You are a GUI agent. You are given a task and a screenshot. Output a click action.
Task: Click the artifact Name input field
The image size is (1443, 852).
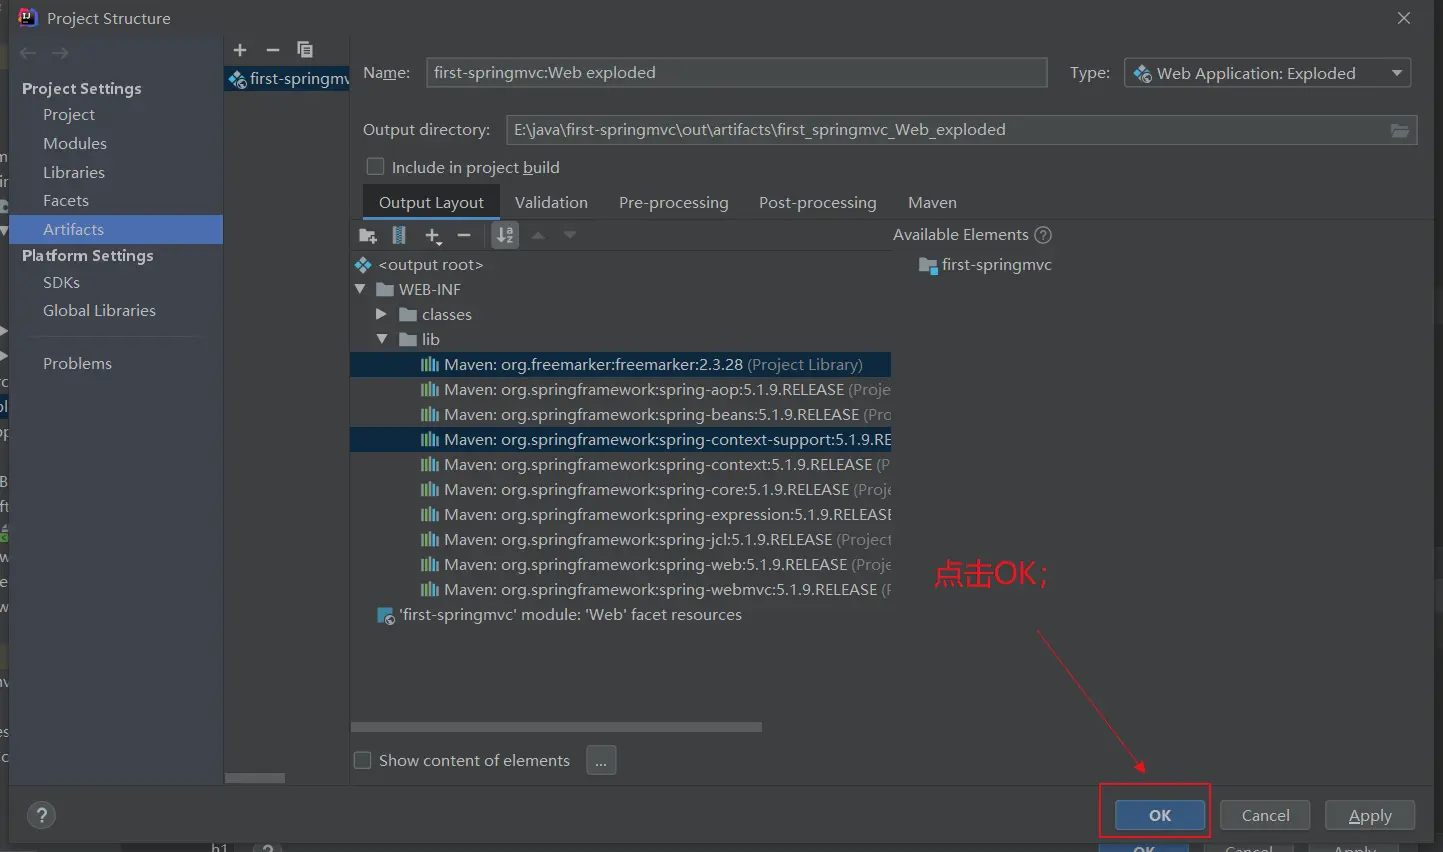[x=736, y=73]
